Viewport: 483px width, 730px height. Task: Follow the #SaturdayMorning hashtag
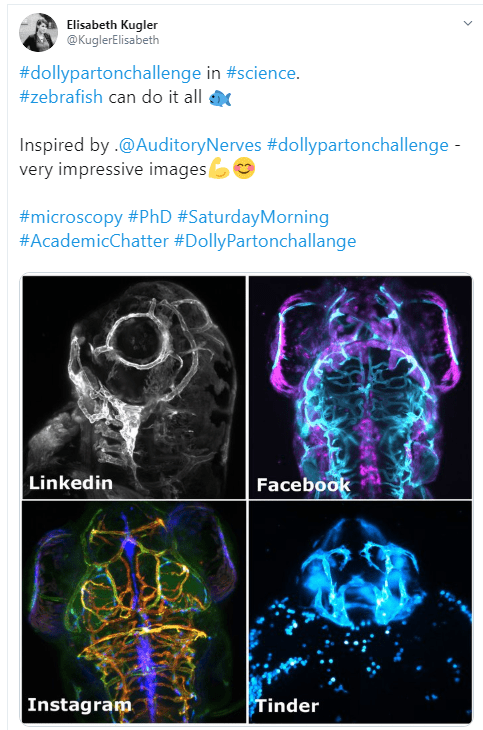(253, 217)
